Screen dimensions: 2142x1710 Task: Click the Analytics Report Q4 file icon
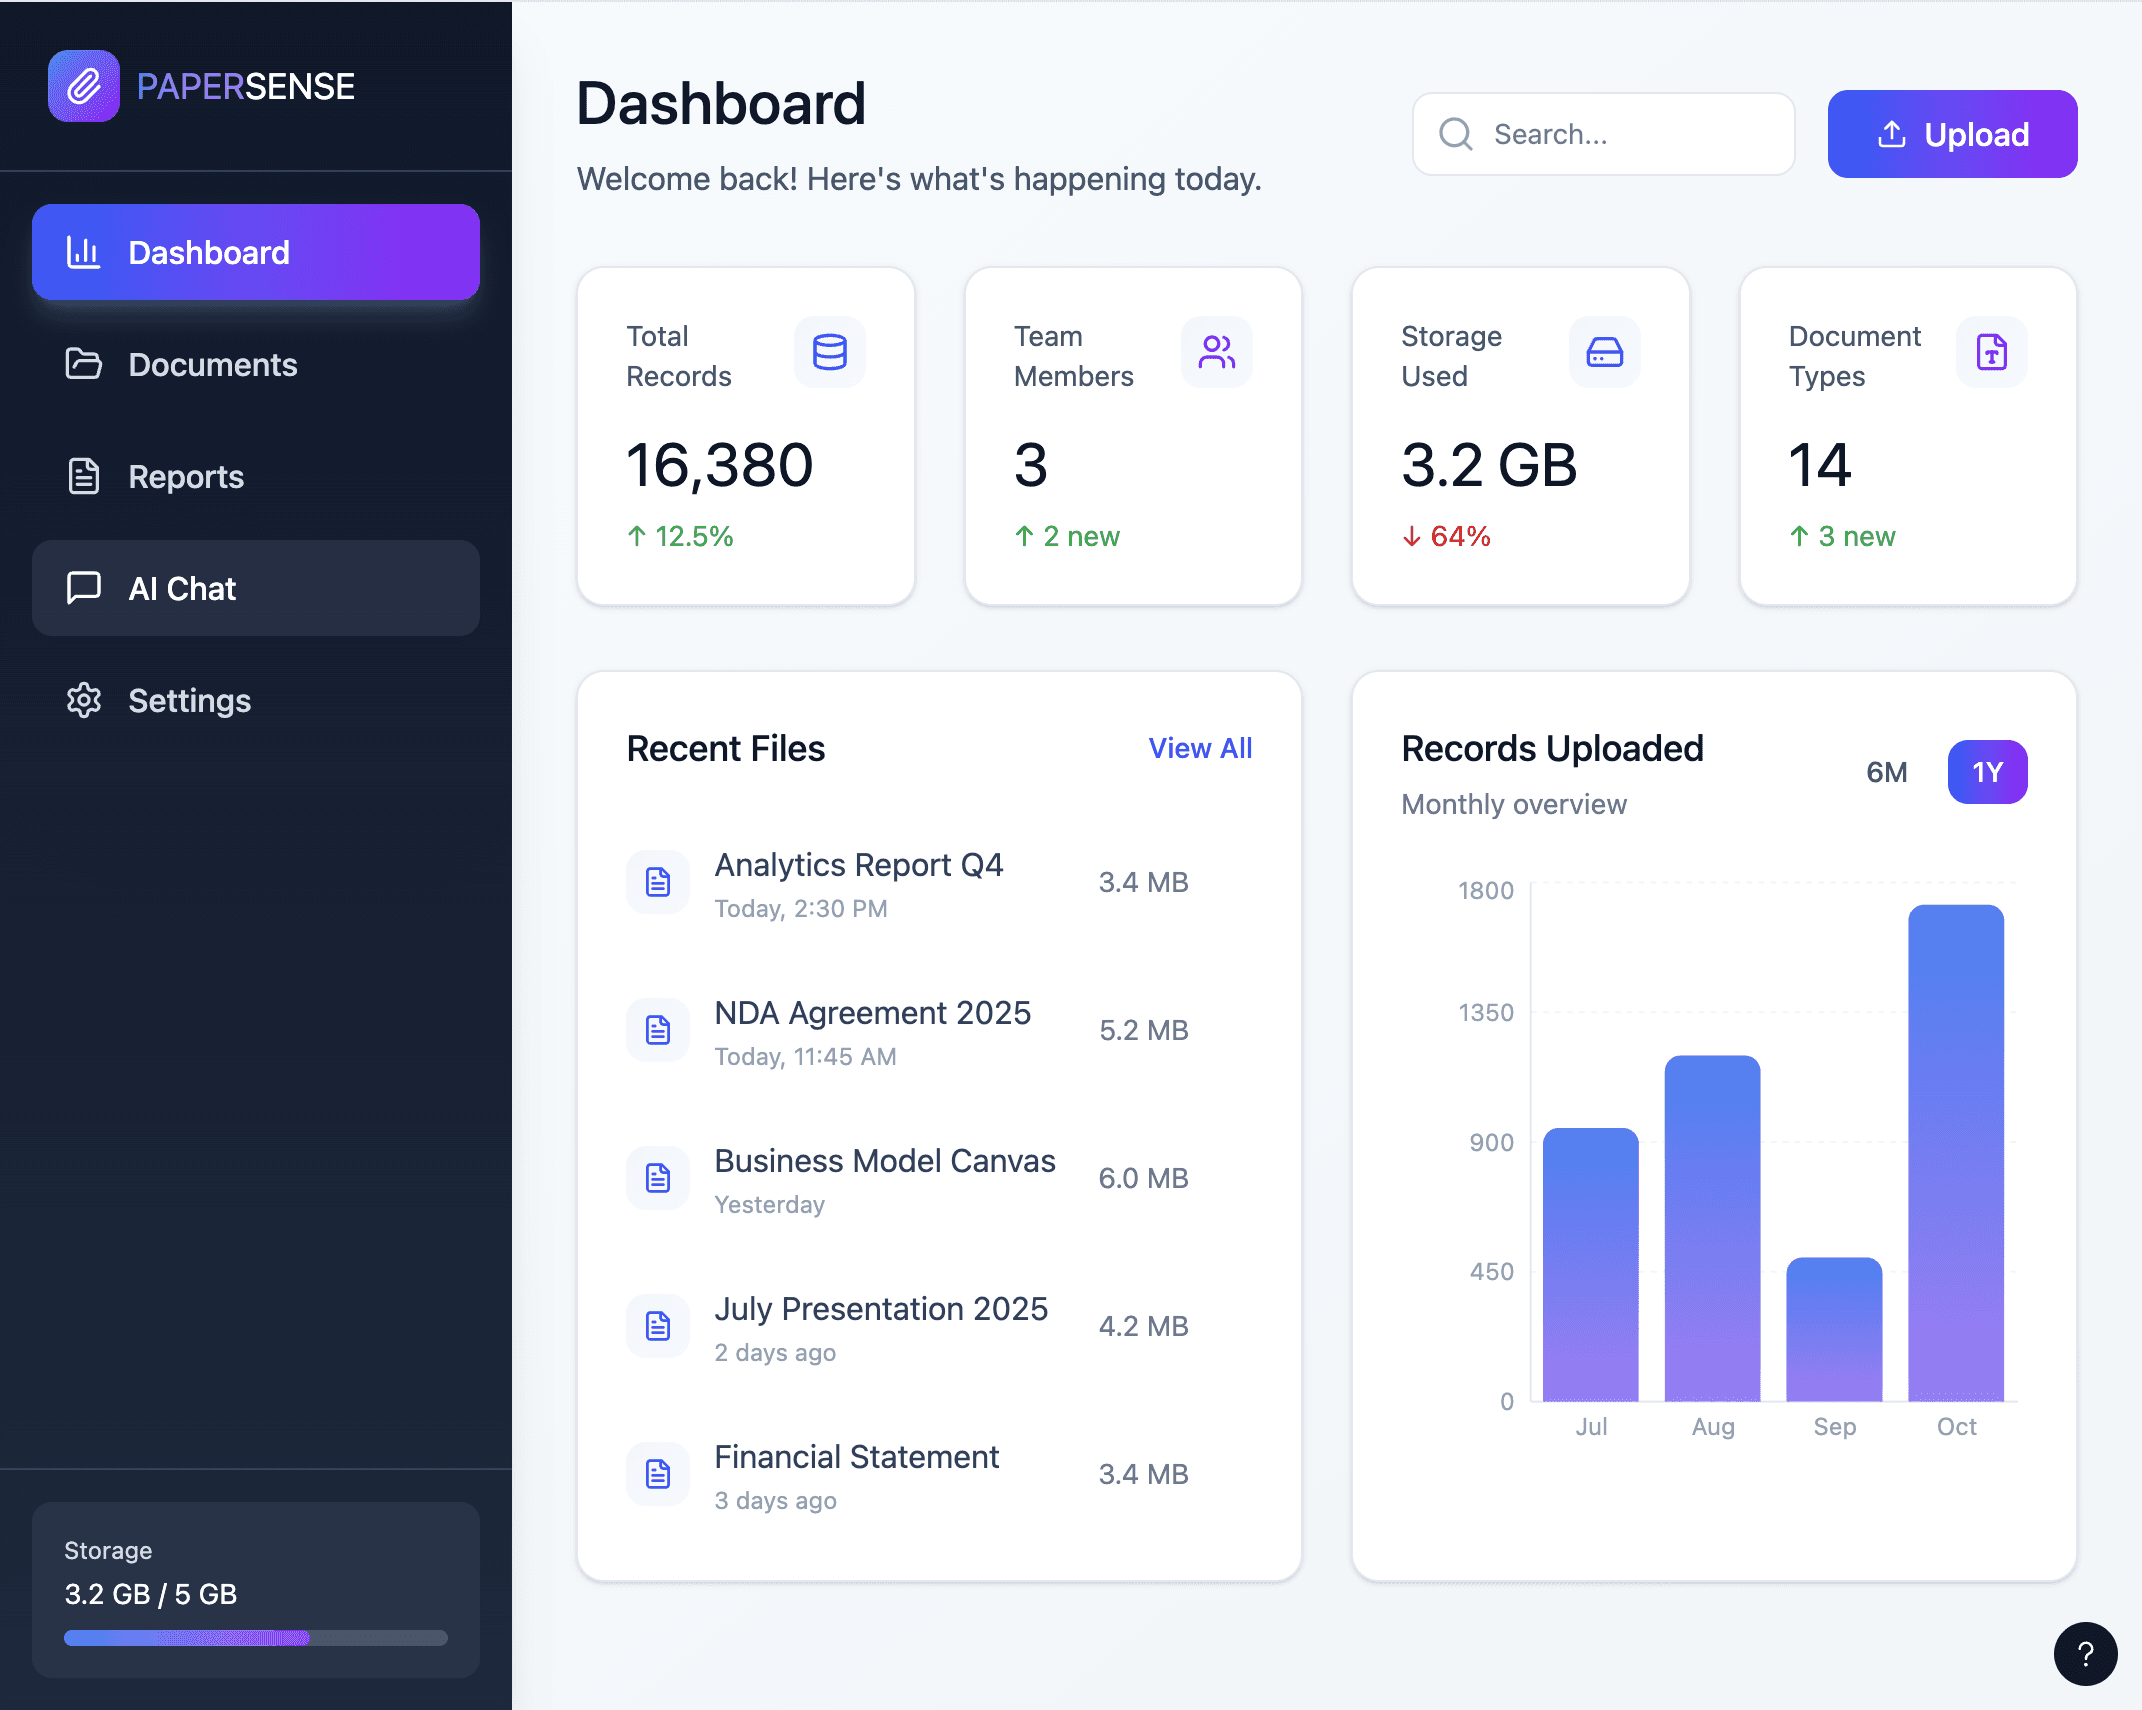click(x=658, y=882)
